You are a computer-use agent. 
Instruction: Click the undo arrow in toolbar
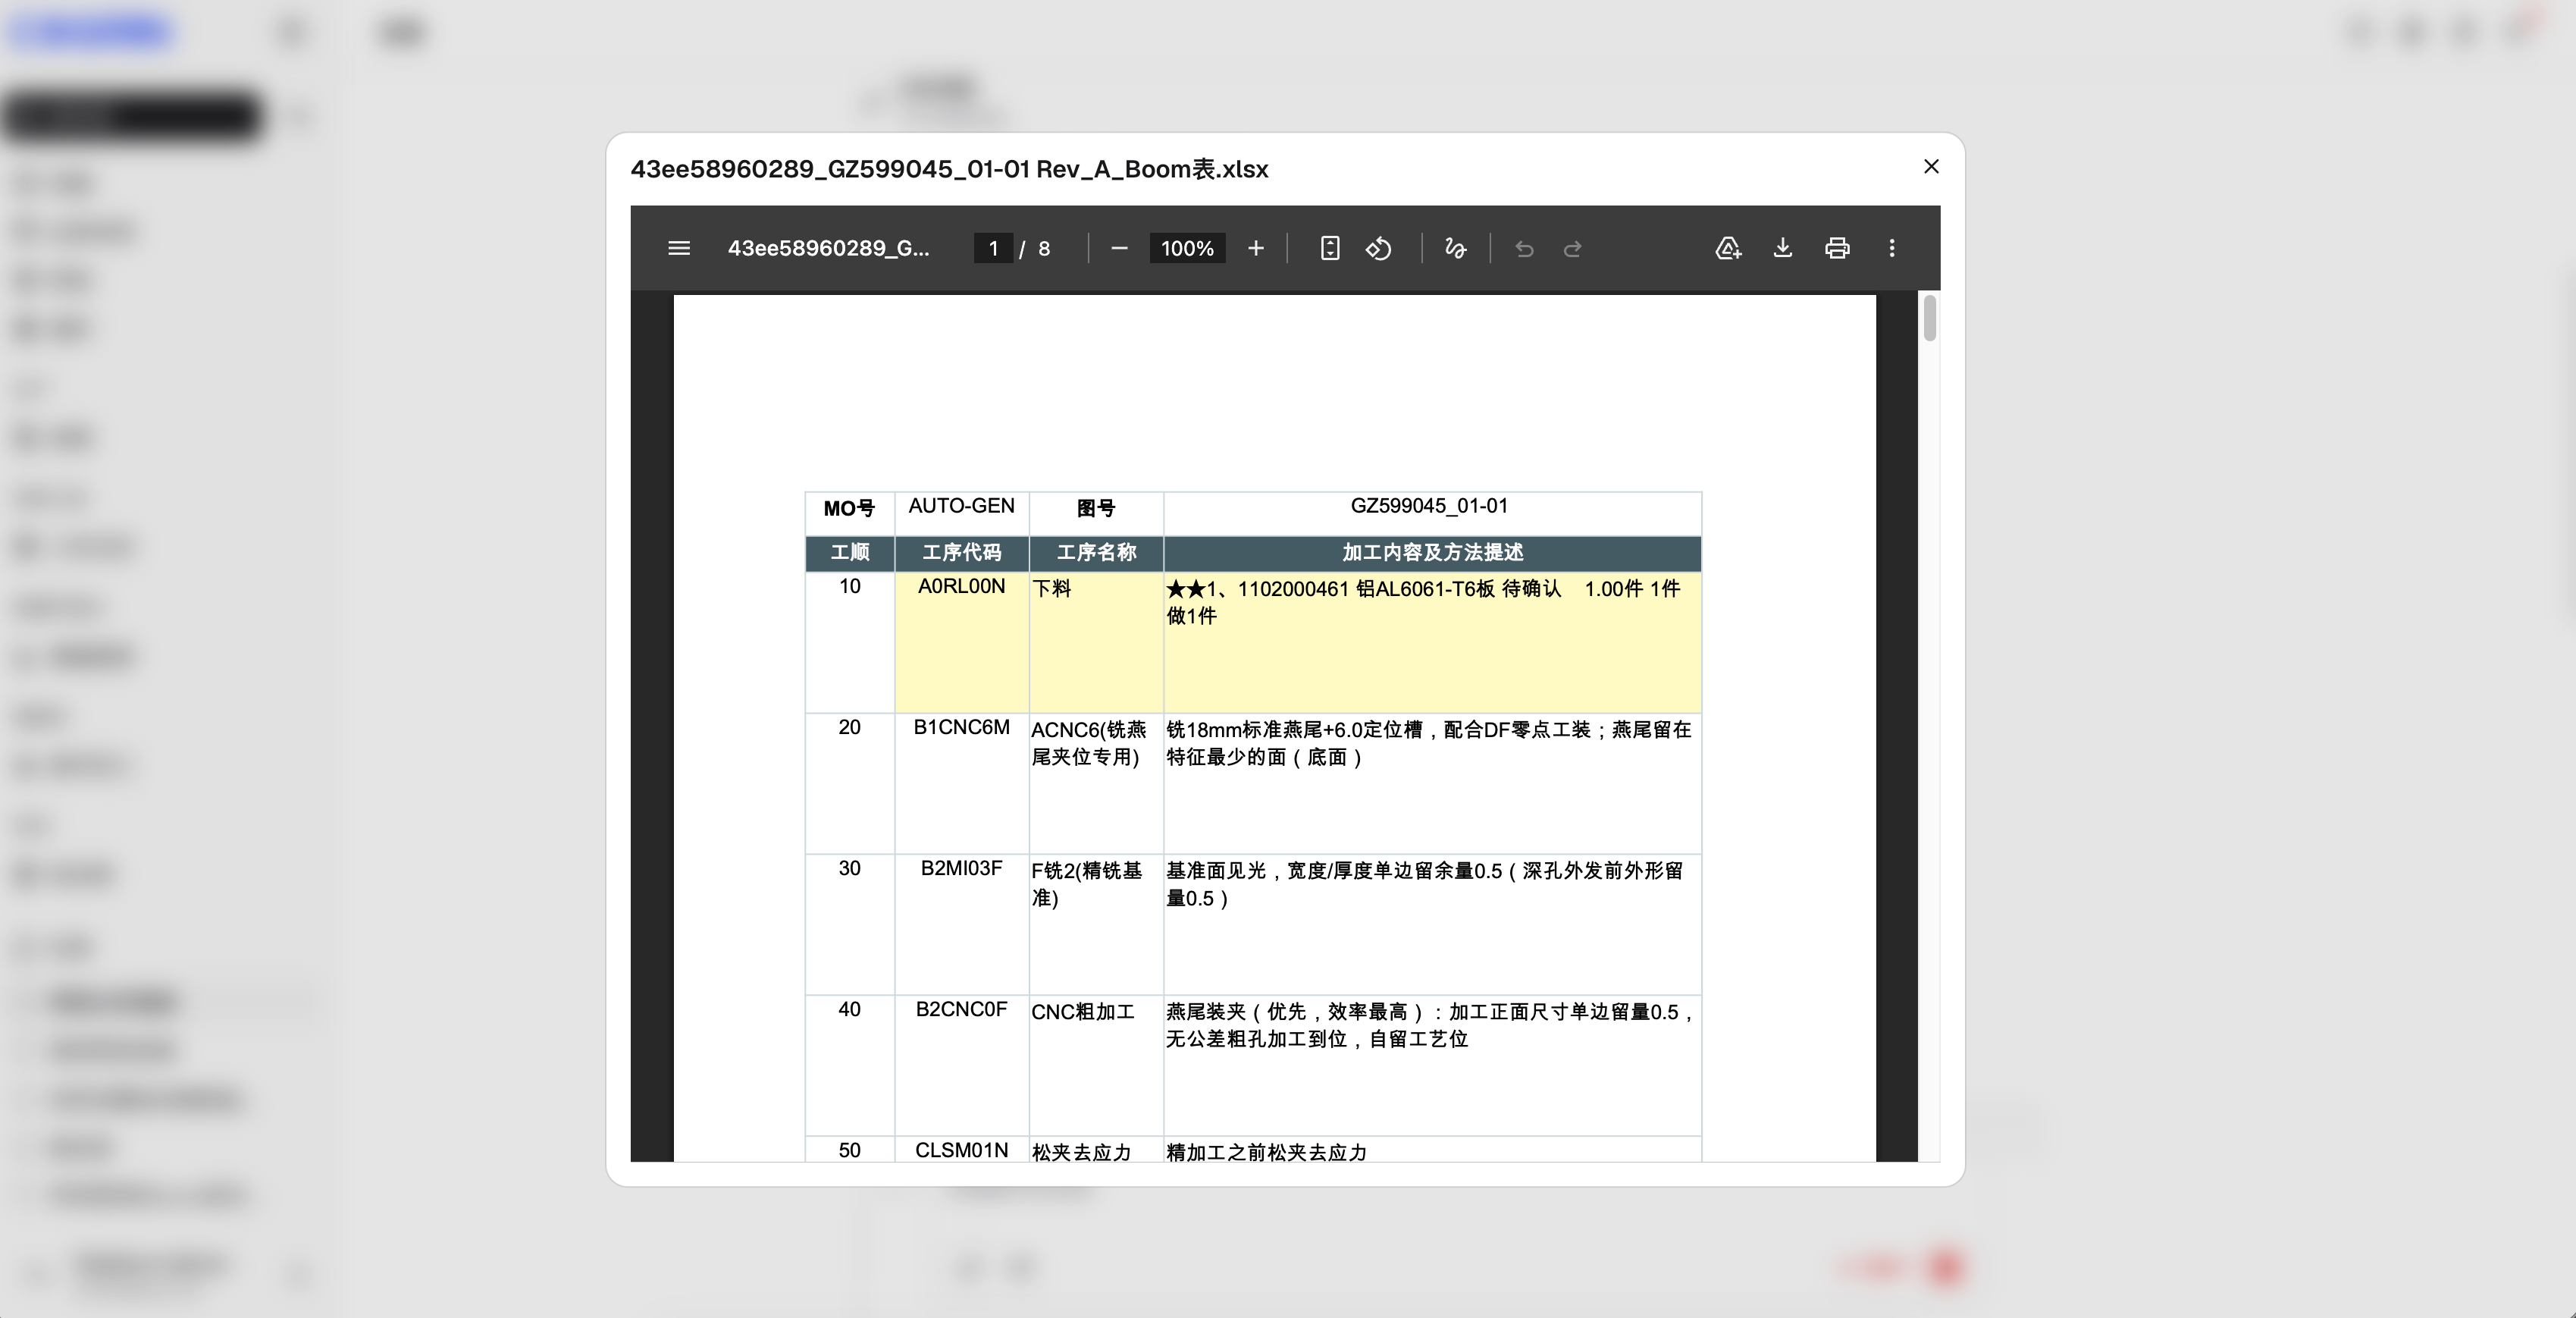pos(1524,248)
